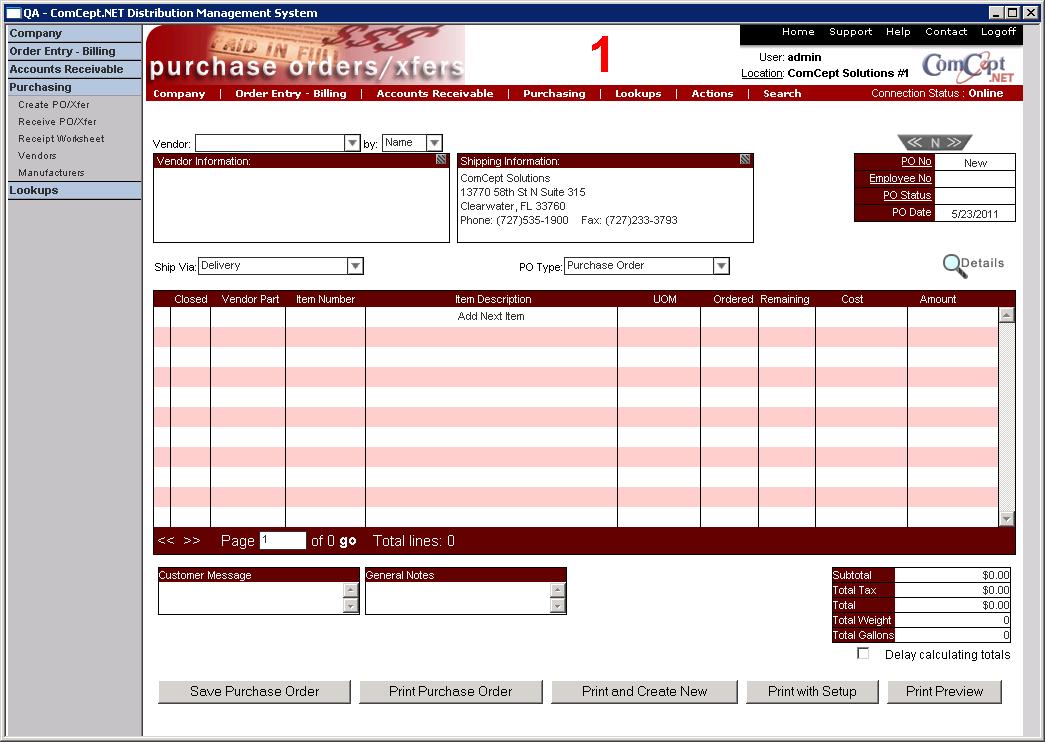Open Purchasing in the top menu bar
The width and height of the screenshot is (1045, 742).
[x=554, y=94]
